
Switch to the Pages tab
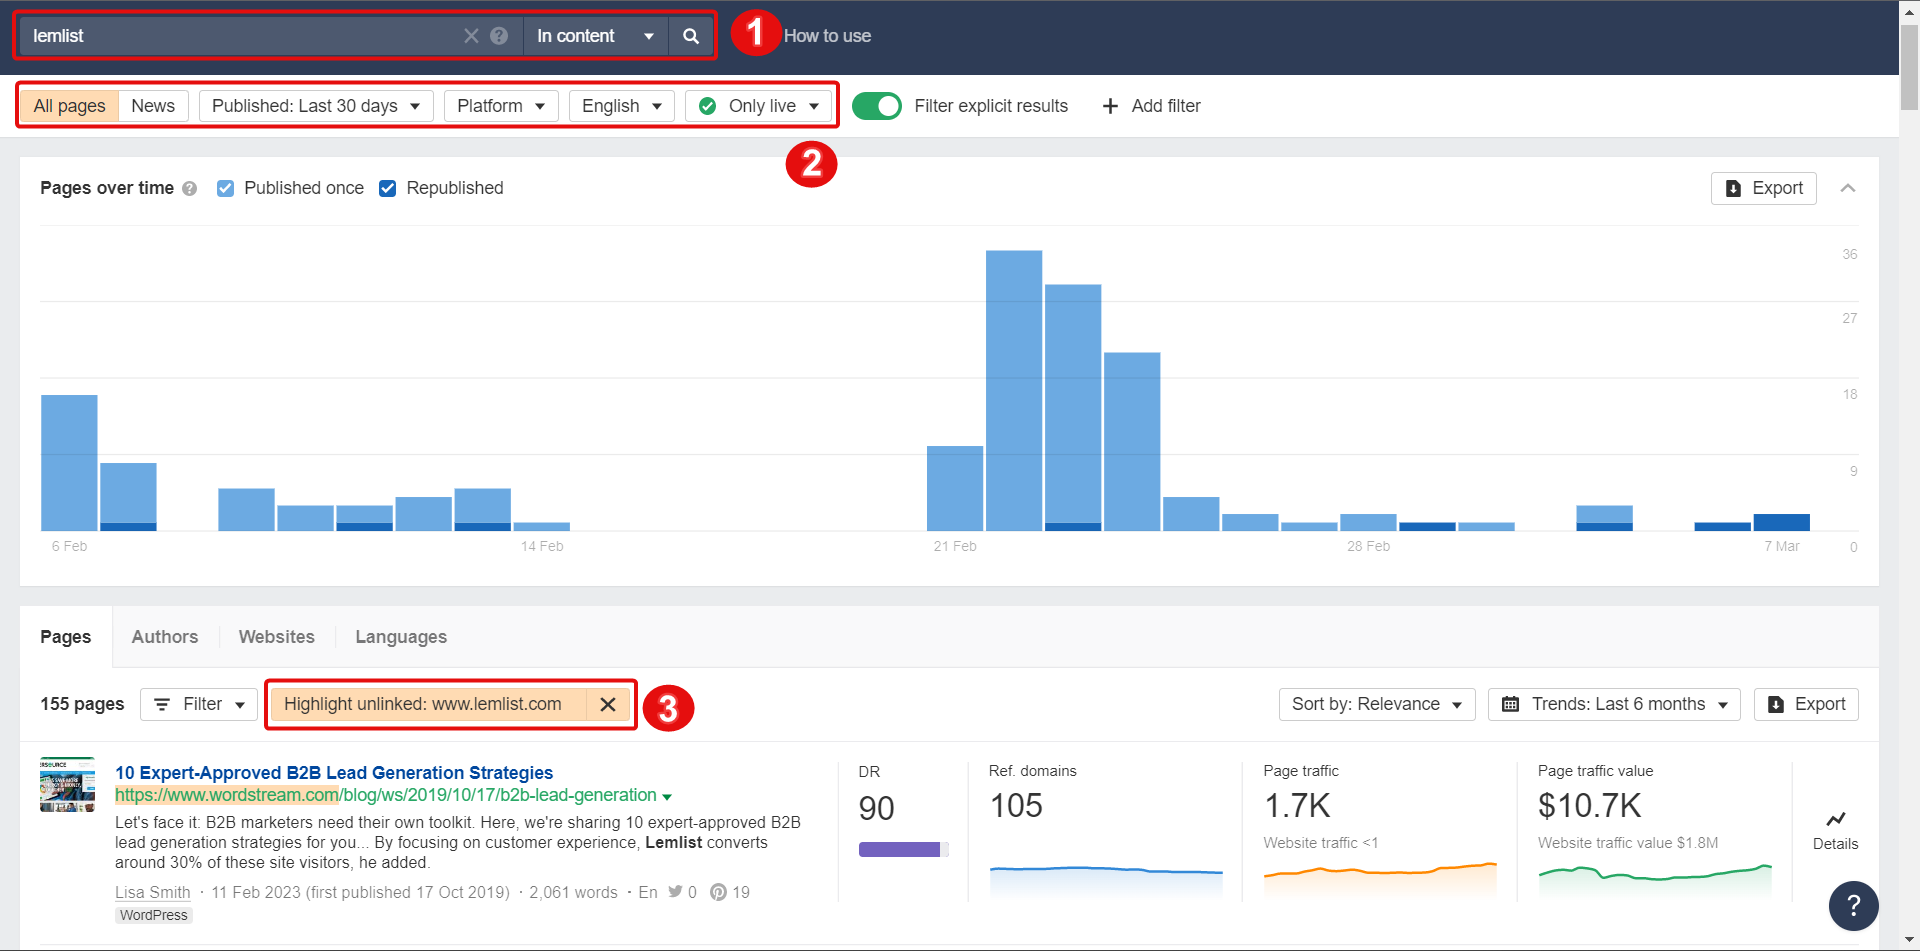[66, 637]
